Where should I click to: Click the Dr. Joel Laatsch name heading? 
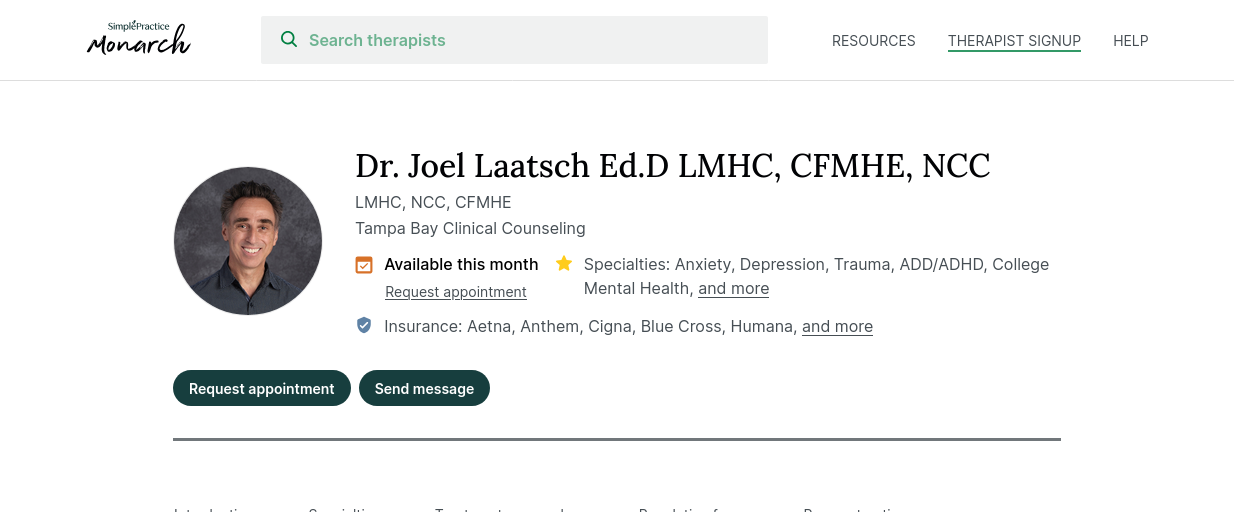tap(672, 166)
